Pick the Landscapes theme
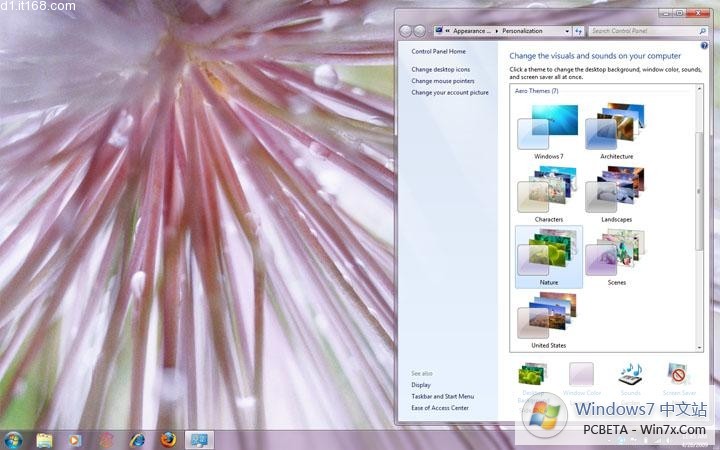Viewport: 720px width, 450px height. point(616,190)
